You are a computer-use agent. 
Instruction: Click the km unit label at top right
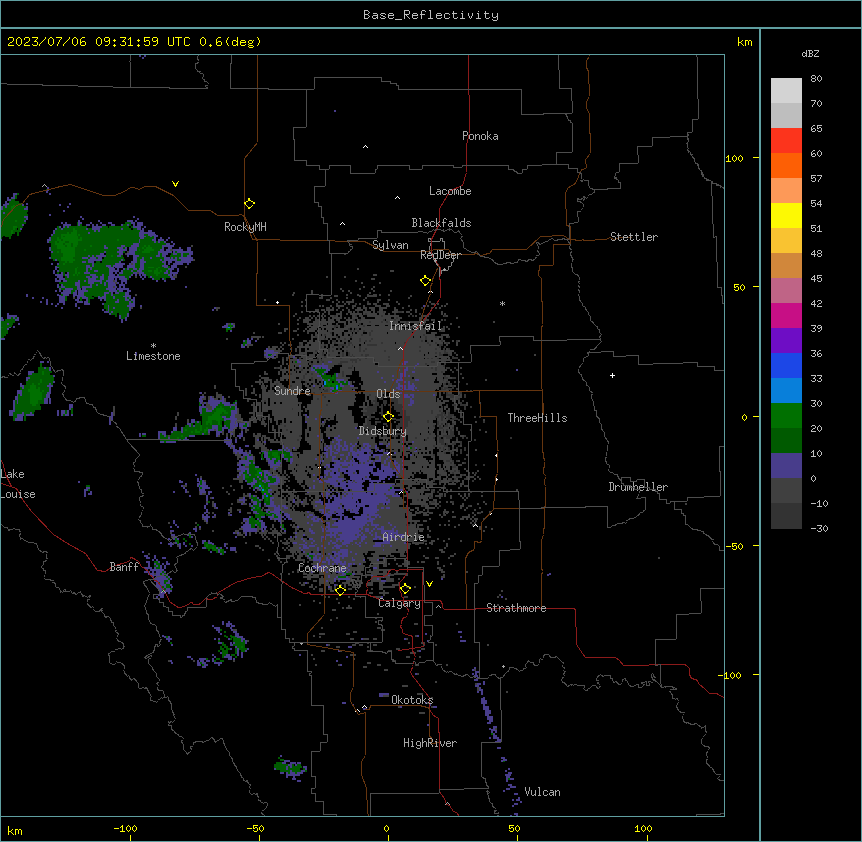(x=744, y=42)
